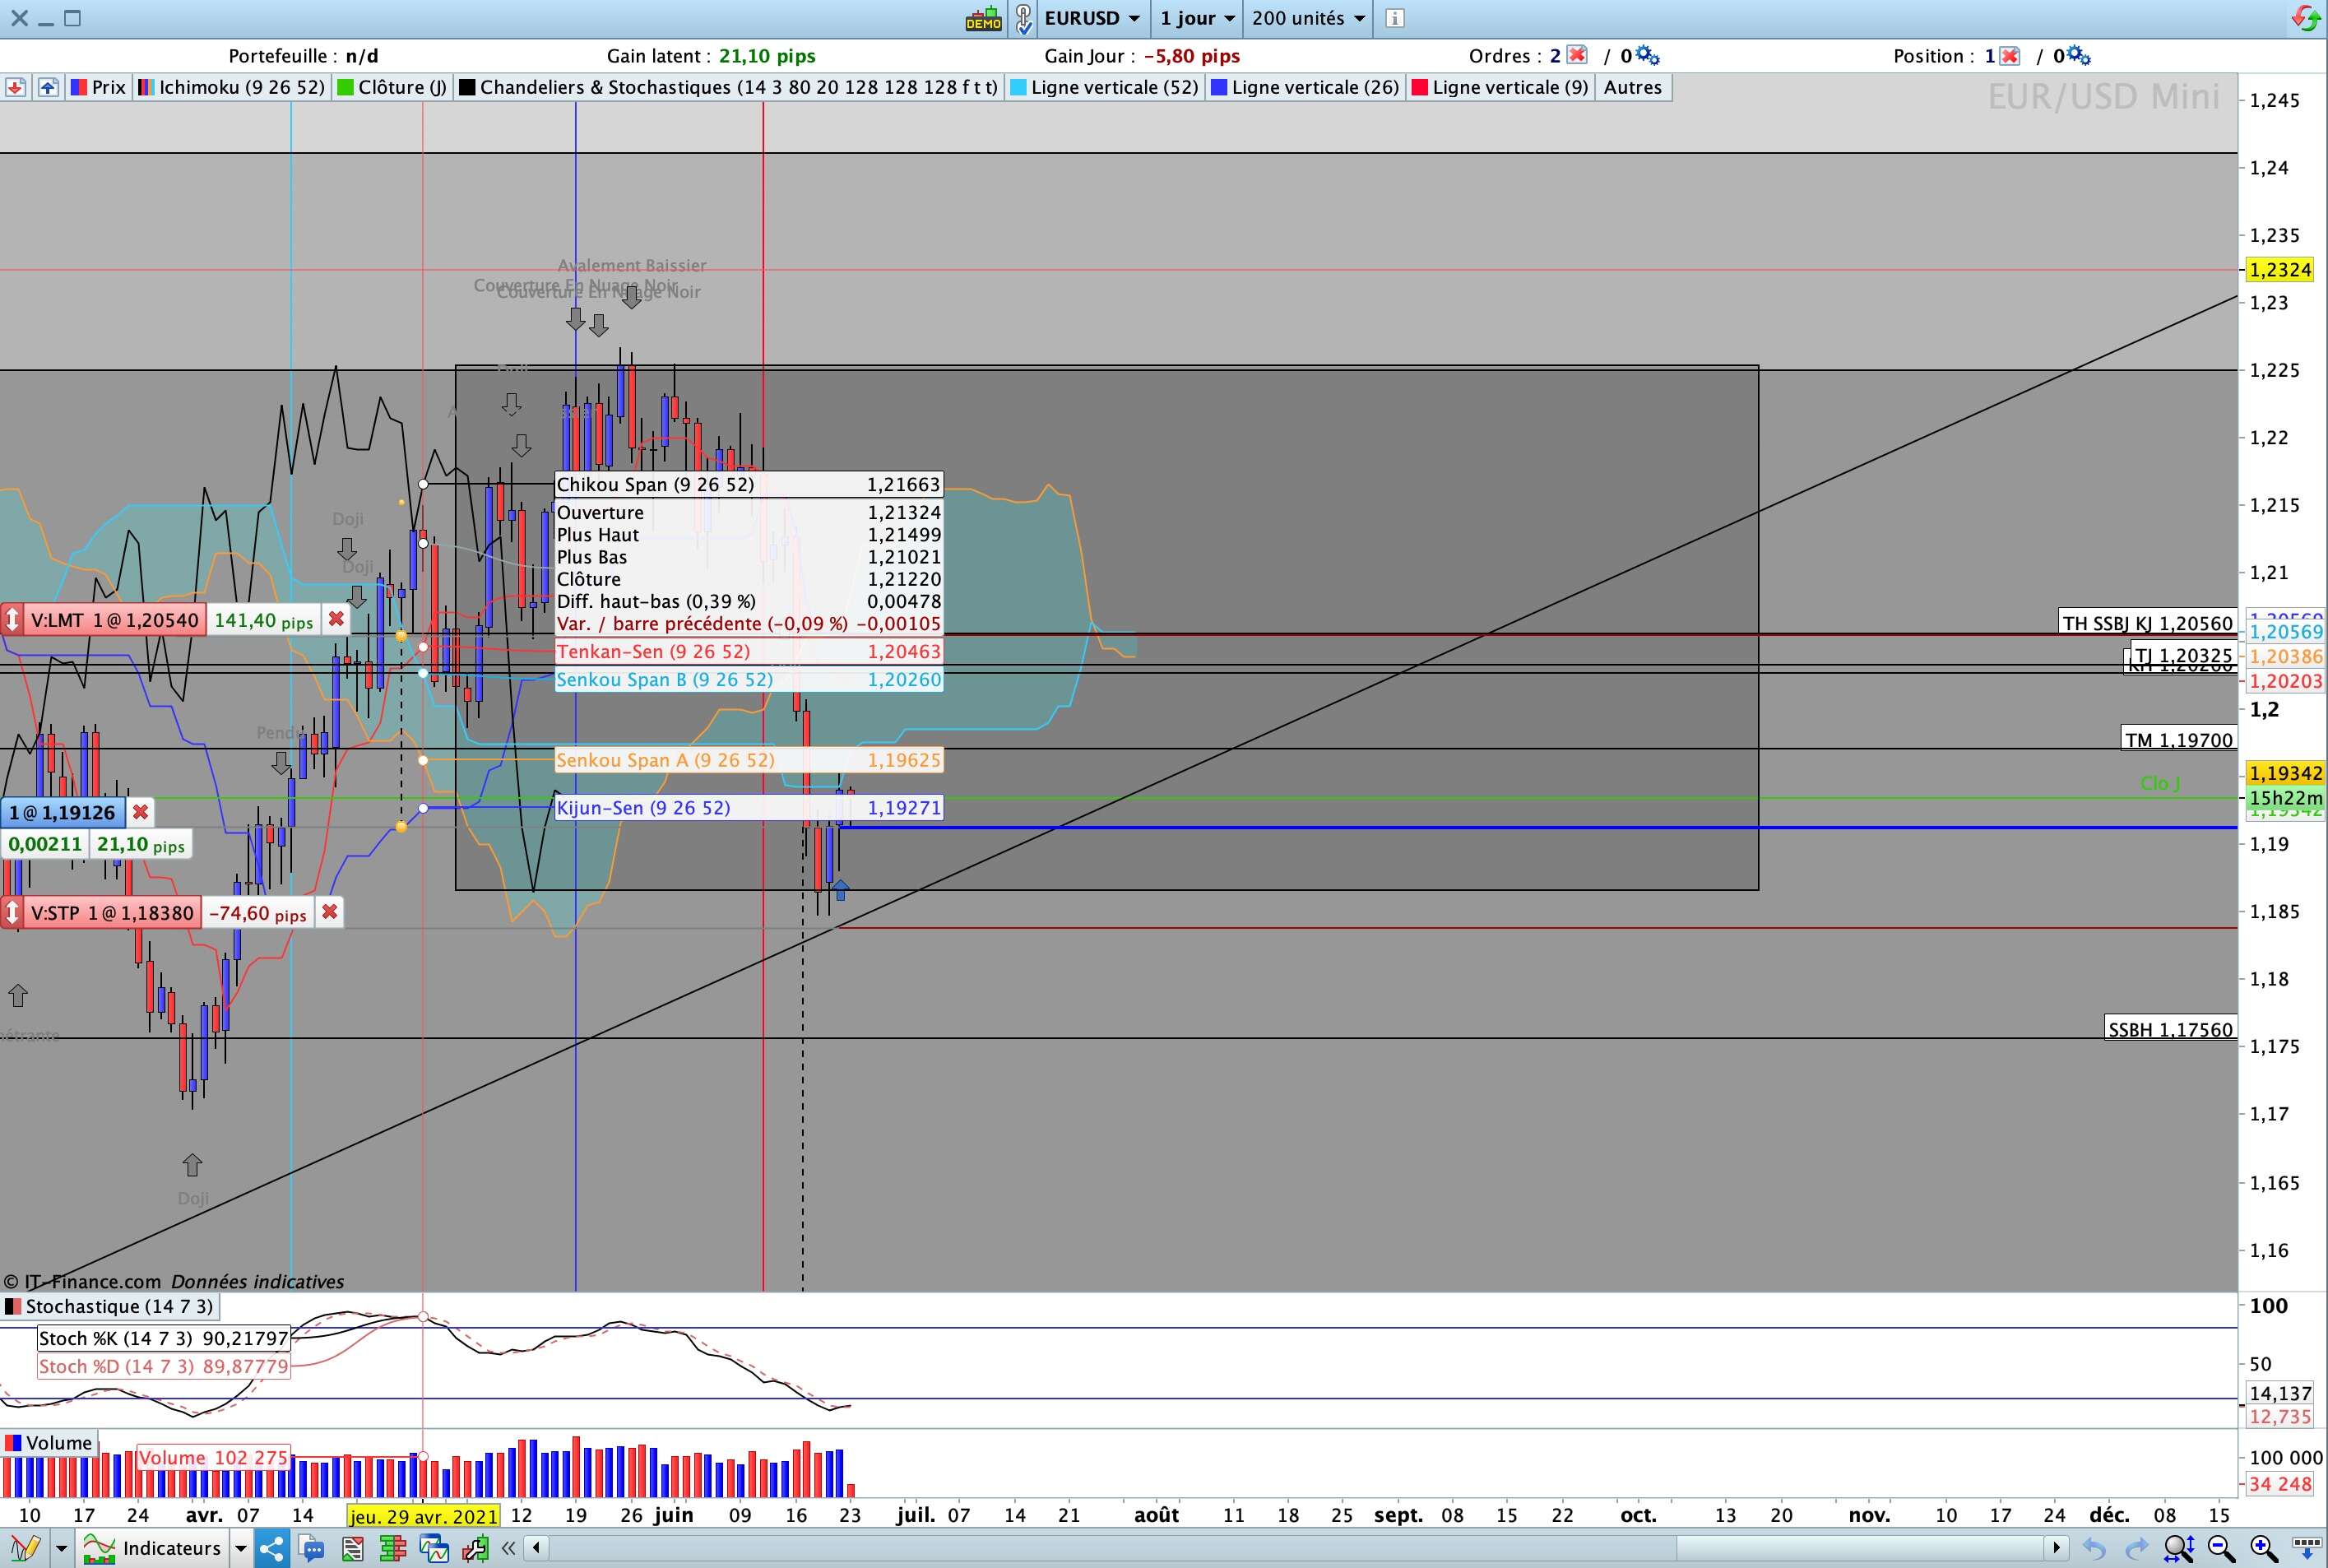
Task: Click the V:STP order drag handle arrow
Action: [12, 913]
